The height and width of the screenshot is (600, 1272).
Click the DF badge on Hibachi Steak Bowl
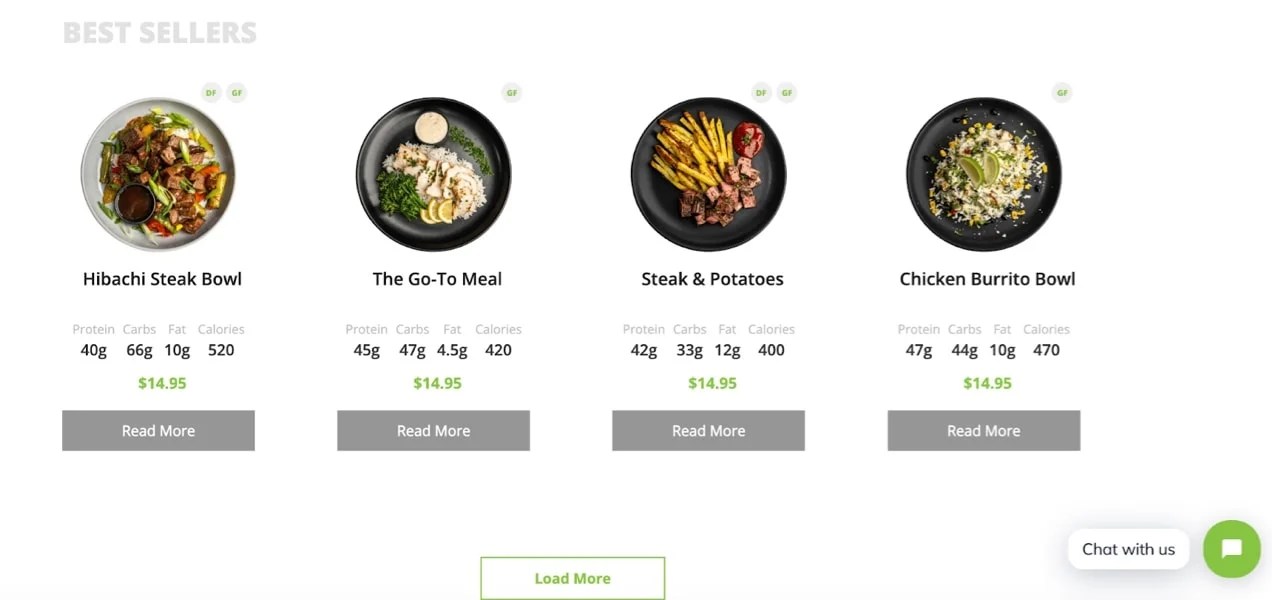(x=211, y=92)
